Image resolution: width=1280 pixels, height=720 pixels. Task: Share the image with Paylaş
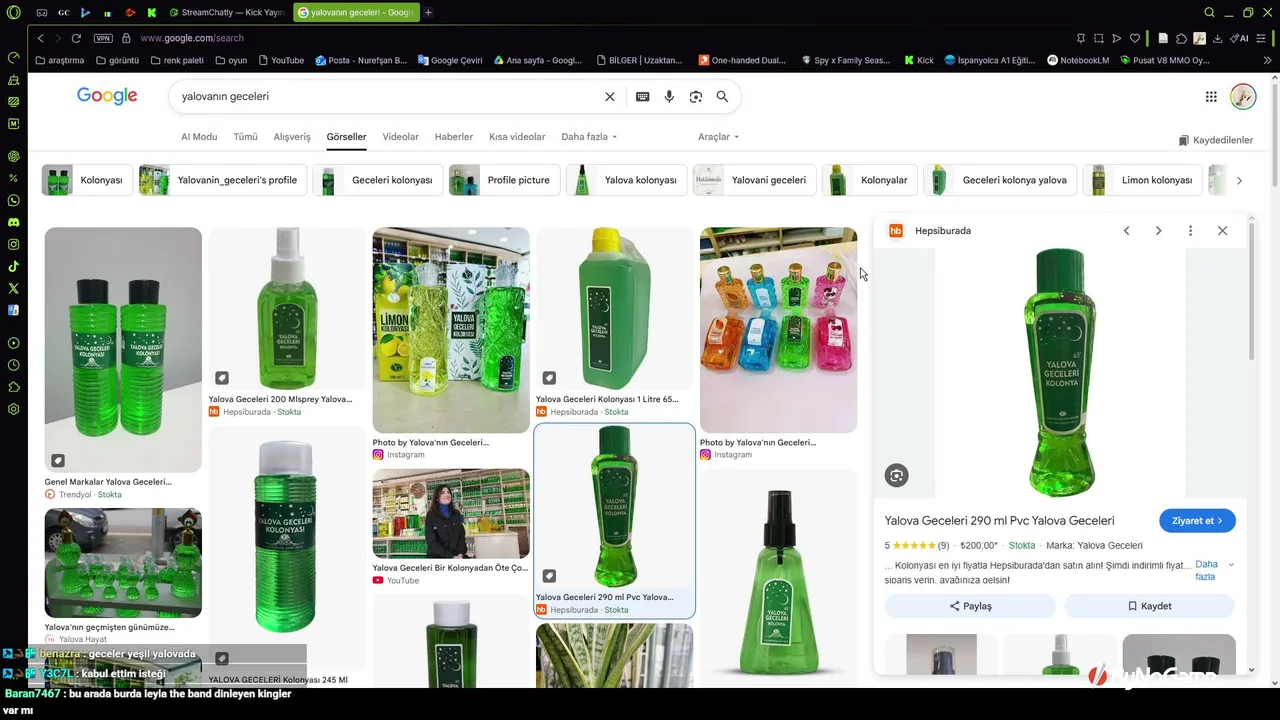[x=970, y=606]
